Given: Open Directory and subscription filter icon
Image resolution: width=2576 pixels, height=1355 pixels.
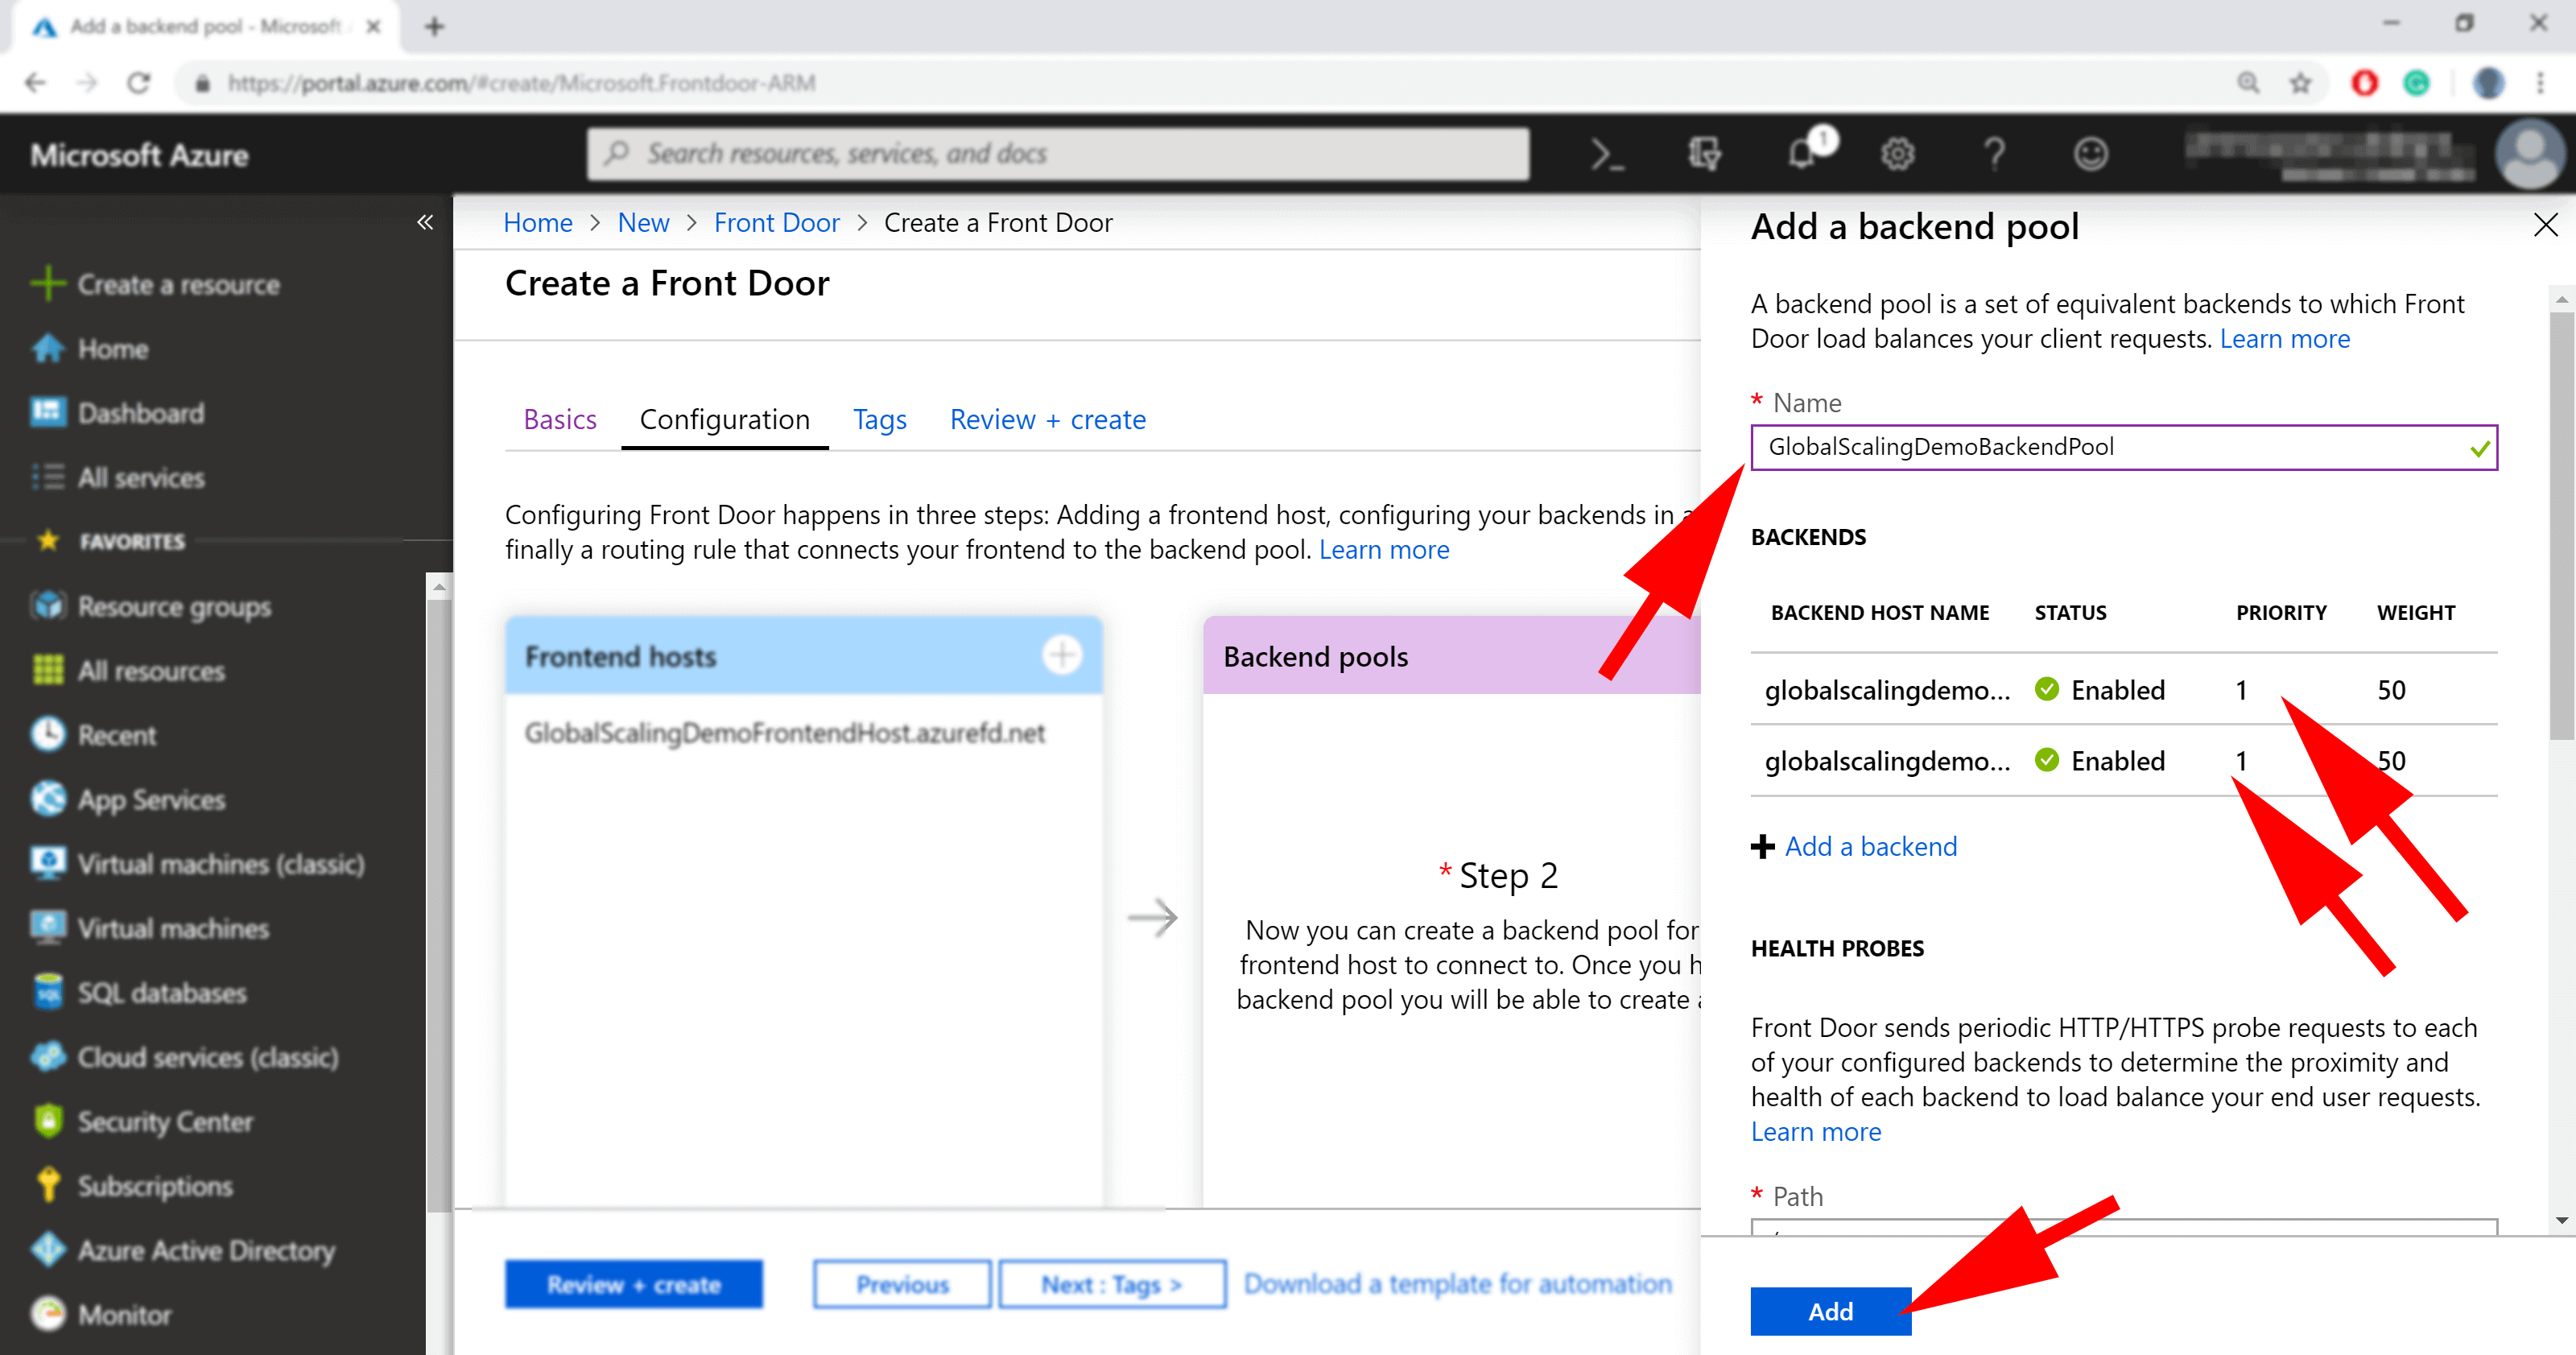Looking at the screenshot, I should click(x=1704, y=154).
